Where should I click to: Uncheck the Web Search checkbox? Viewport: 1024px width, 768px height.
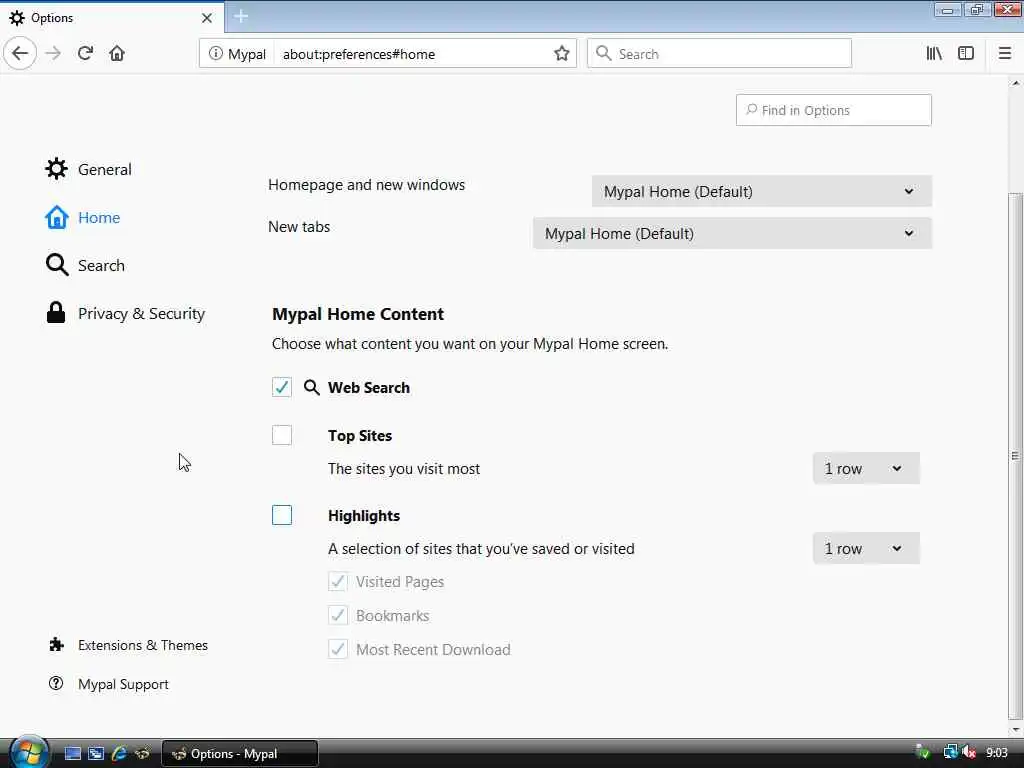(282, 387)
